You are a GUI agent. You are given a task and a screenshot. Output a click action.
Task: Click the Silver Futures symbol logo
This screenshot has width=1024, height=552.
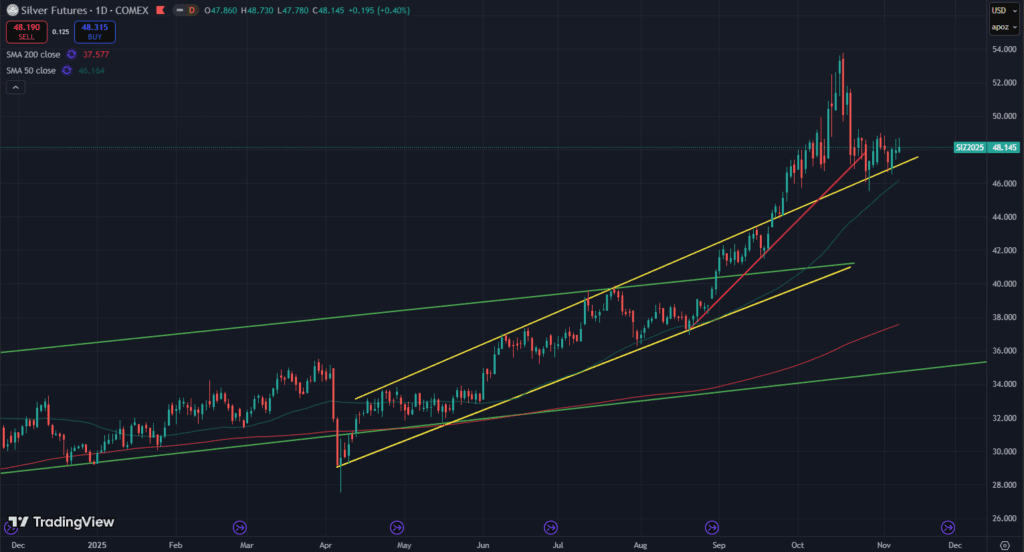coord(12,10)
